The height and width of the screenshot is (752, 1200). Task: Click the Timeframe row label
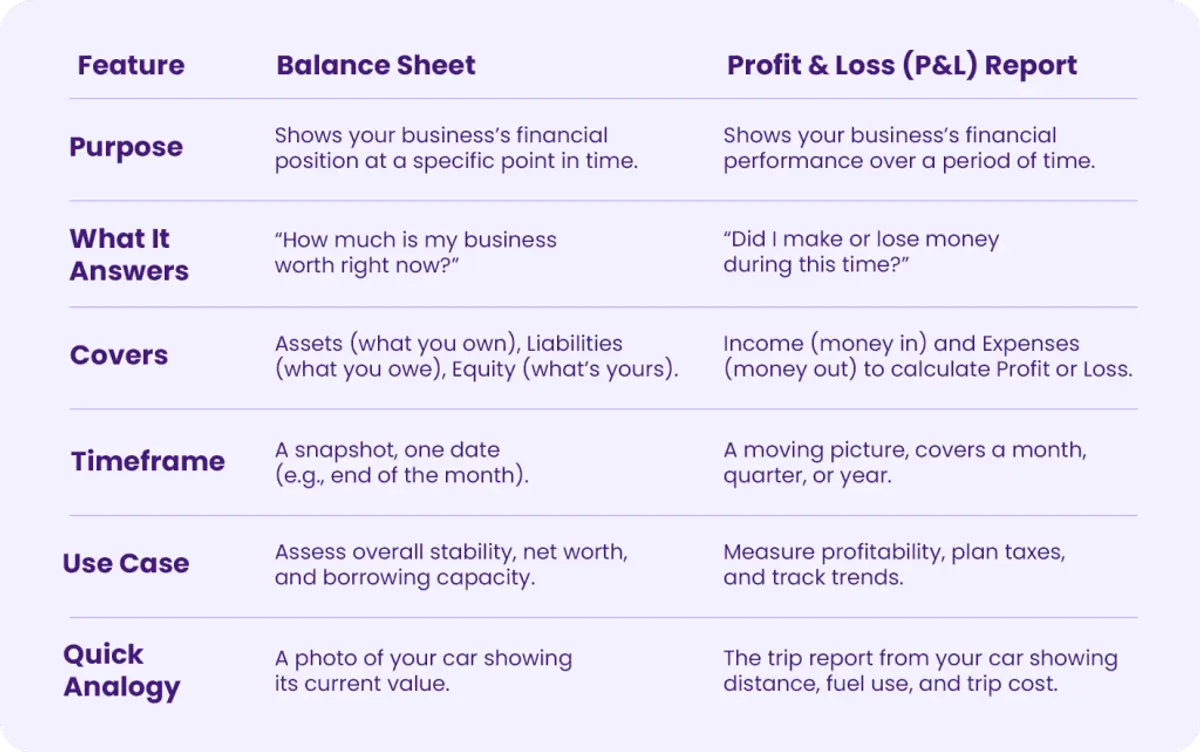coord(148,461)
